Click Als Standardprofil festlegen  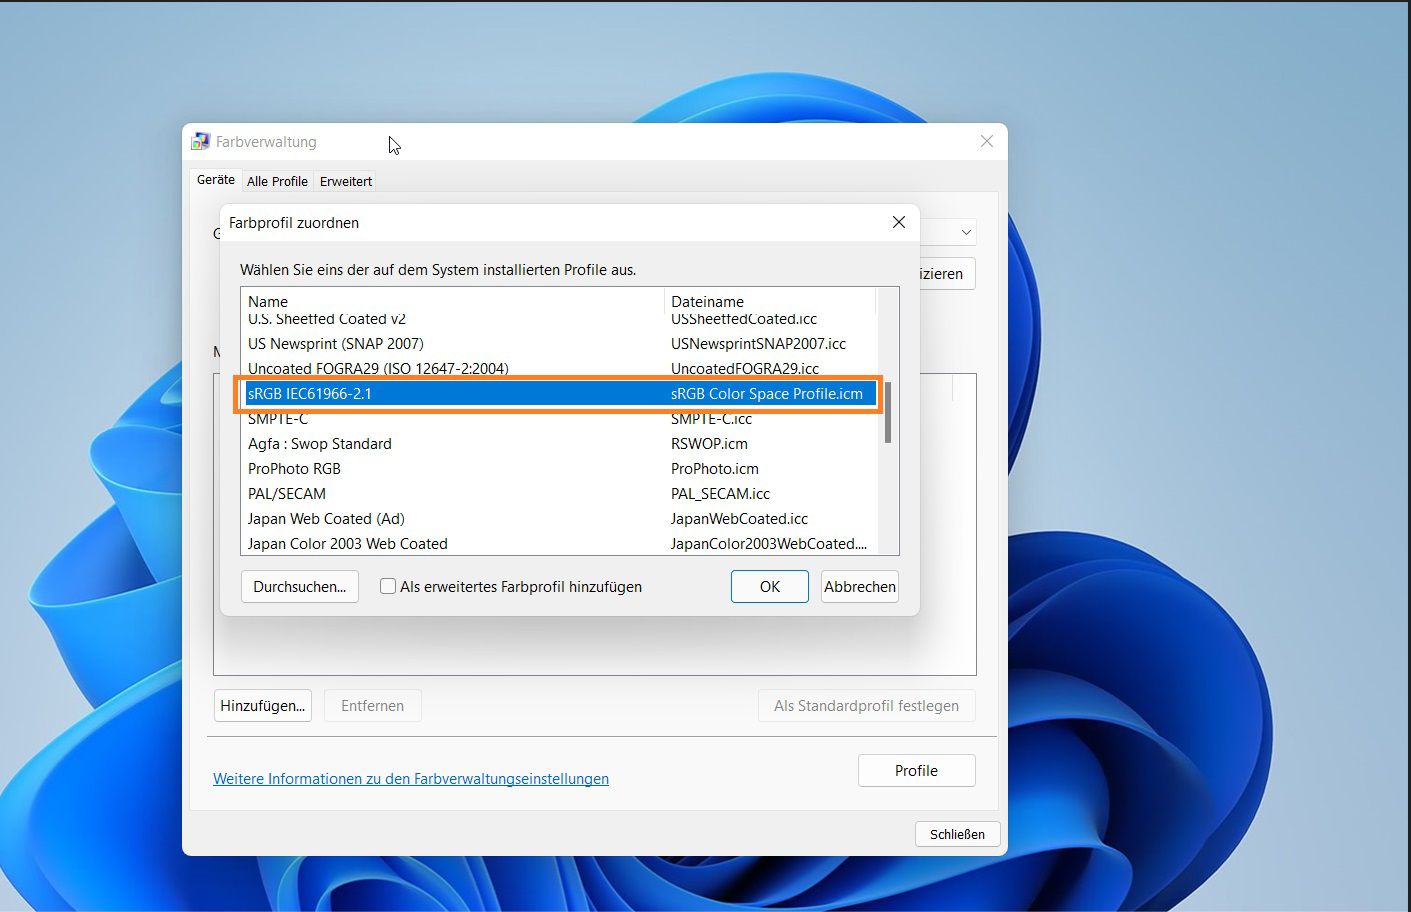pyautogui.click(x=866, y=705)
